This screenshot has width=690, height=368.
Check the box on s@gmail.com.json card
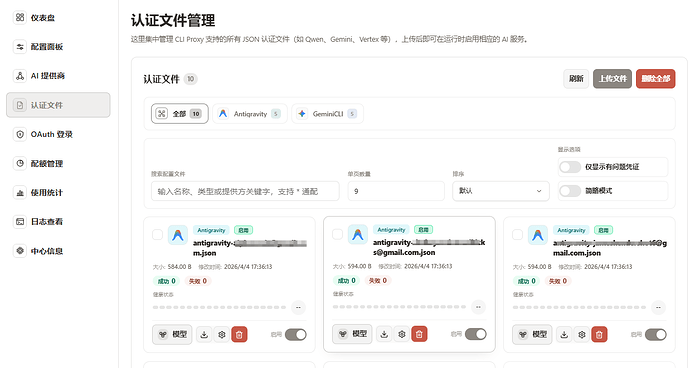(337, 234)
